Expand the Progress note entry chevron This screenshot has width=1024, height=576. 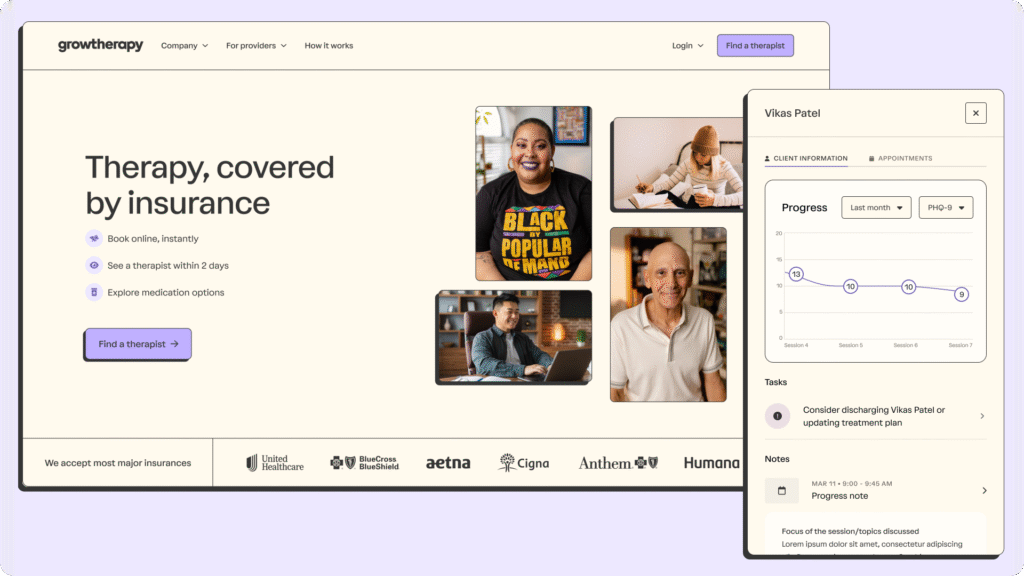984,490
